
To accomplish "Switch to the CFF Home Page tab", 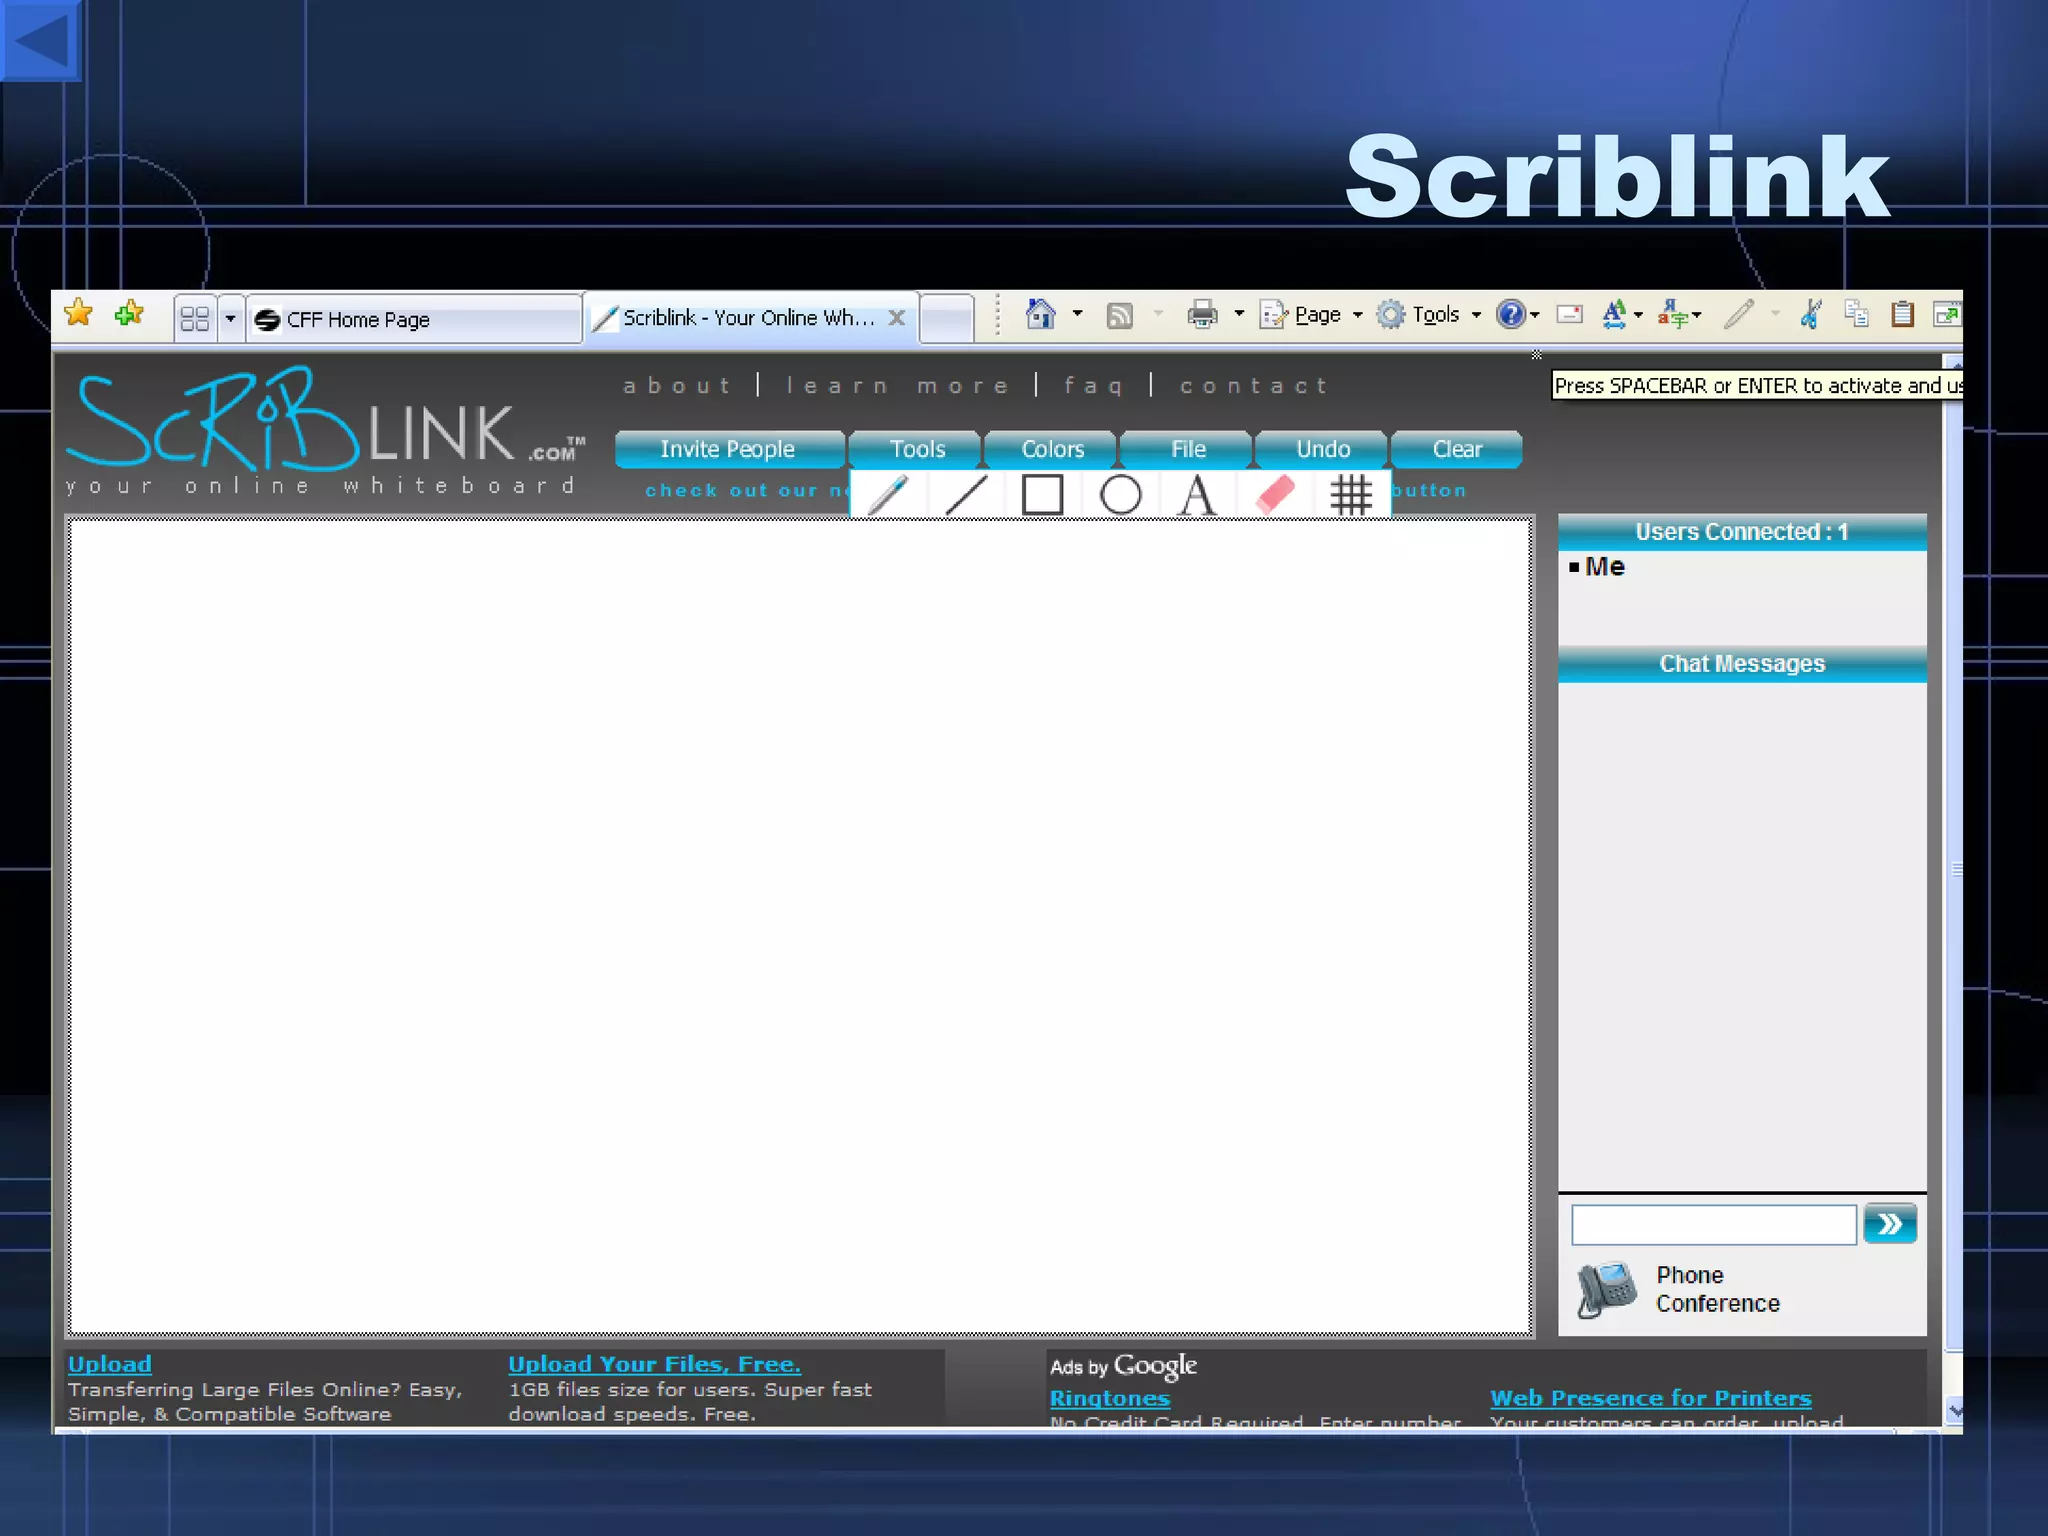I will [414, 319].
